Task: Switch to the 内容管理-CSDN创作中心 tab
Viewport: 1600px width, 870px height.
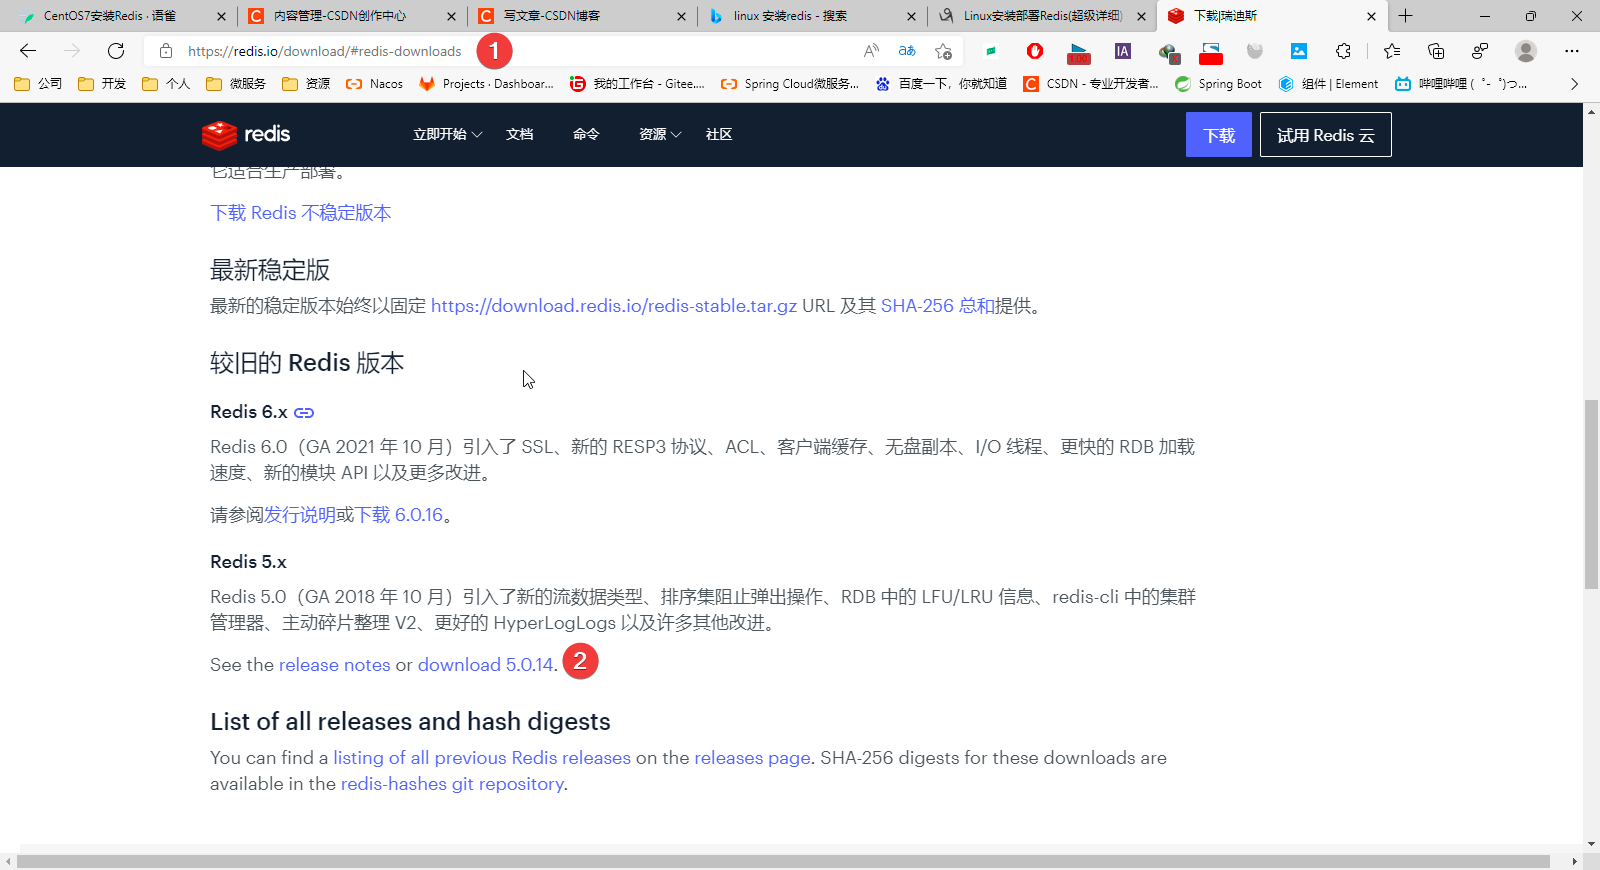Action: click(x=351, y=16)
